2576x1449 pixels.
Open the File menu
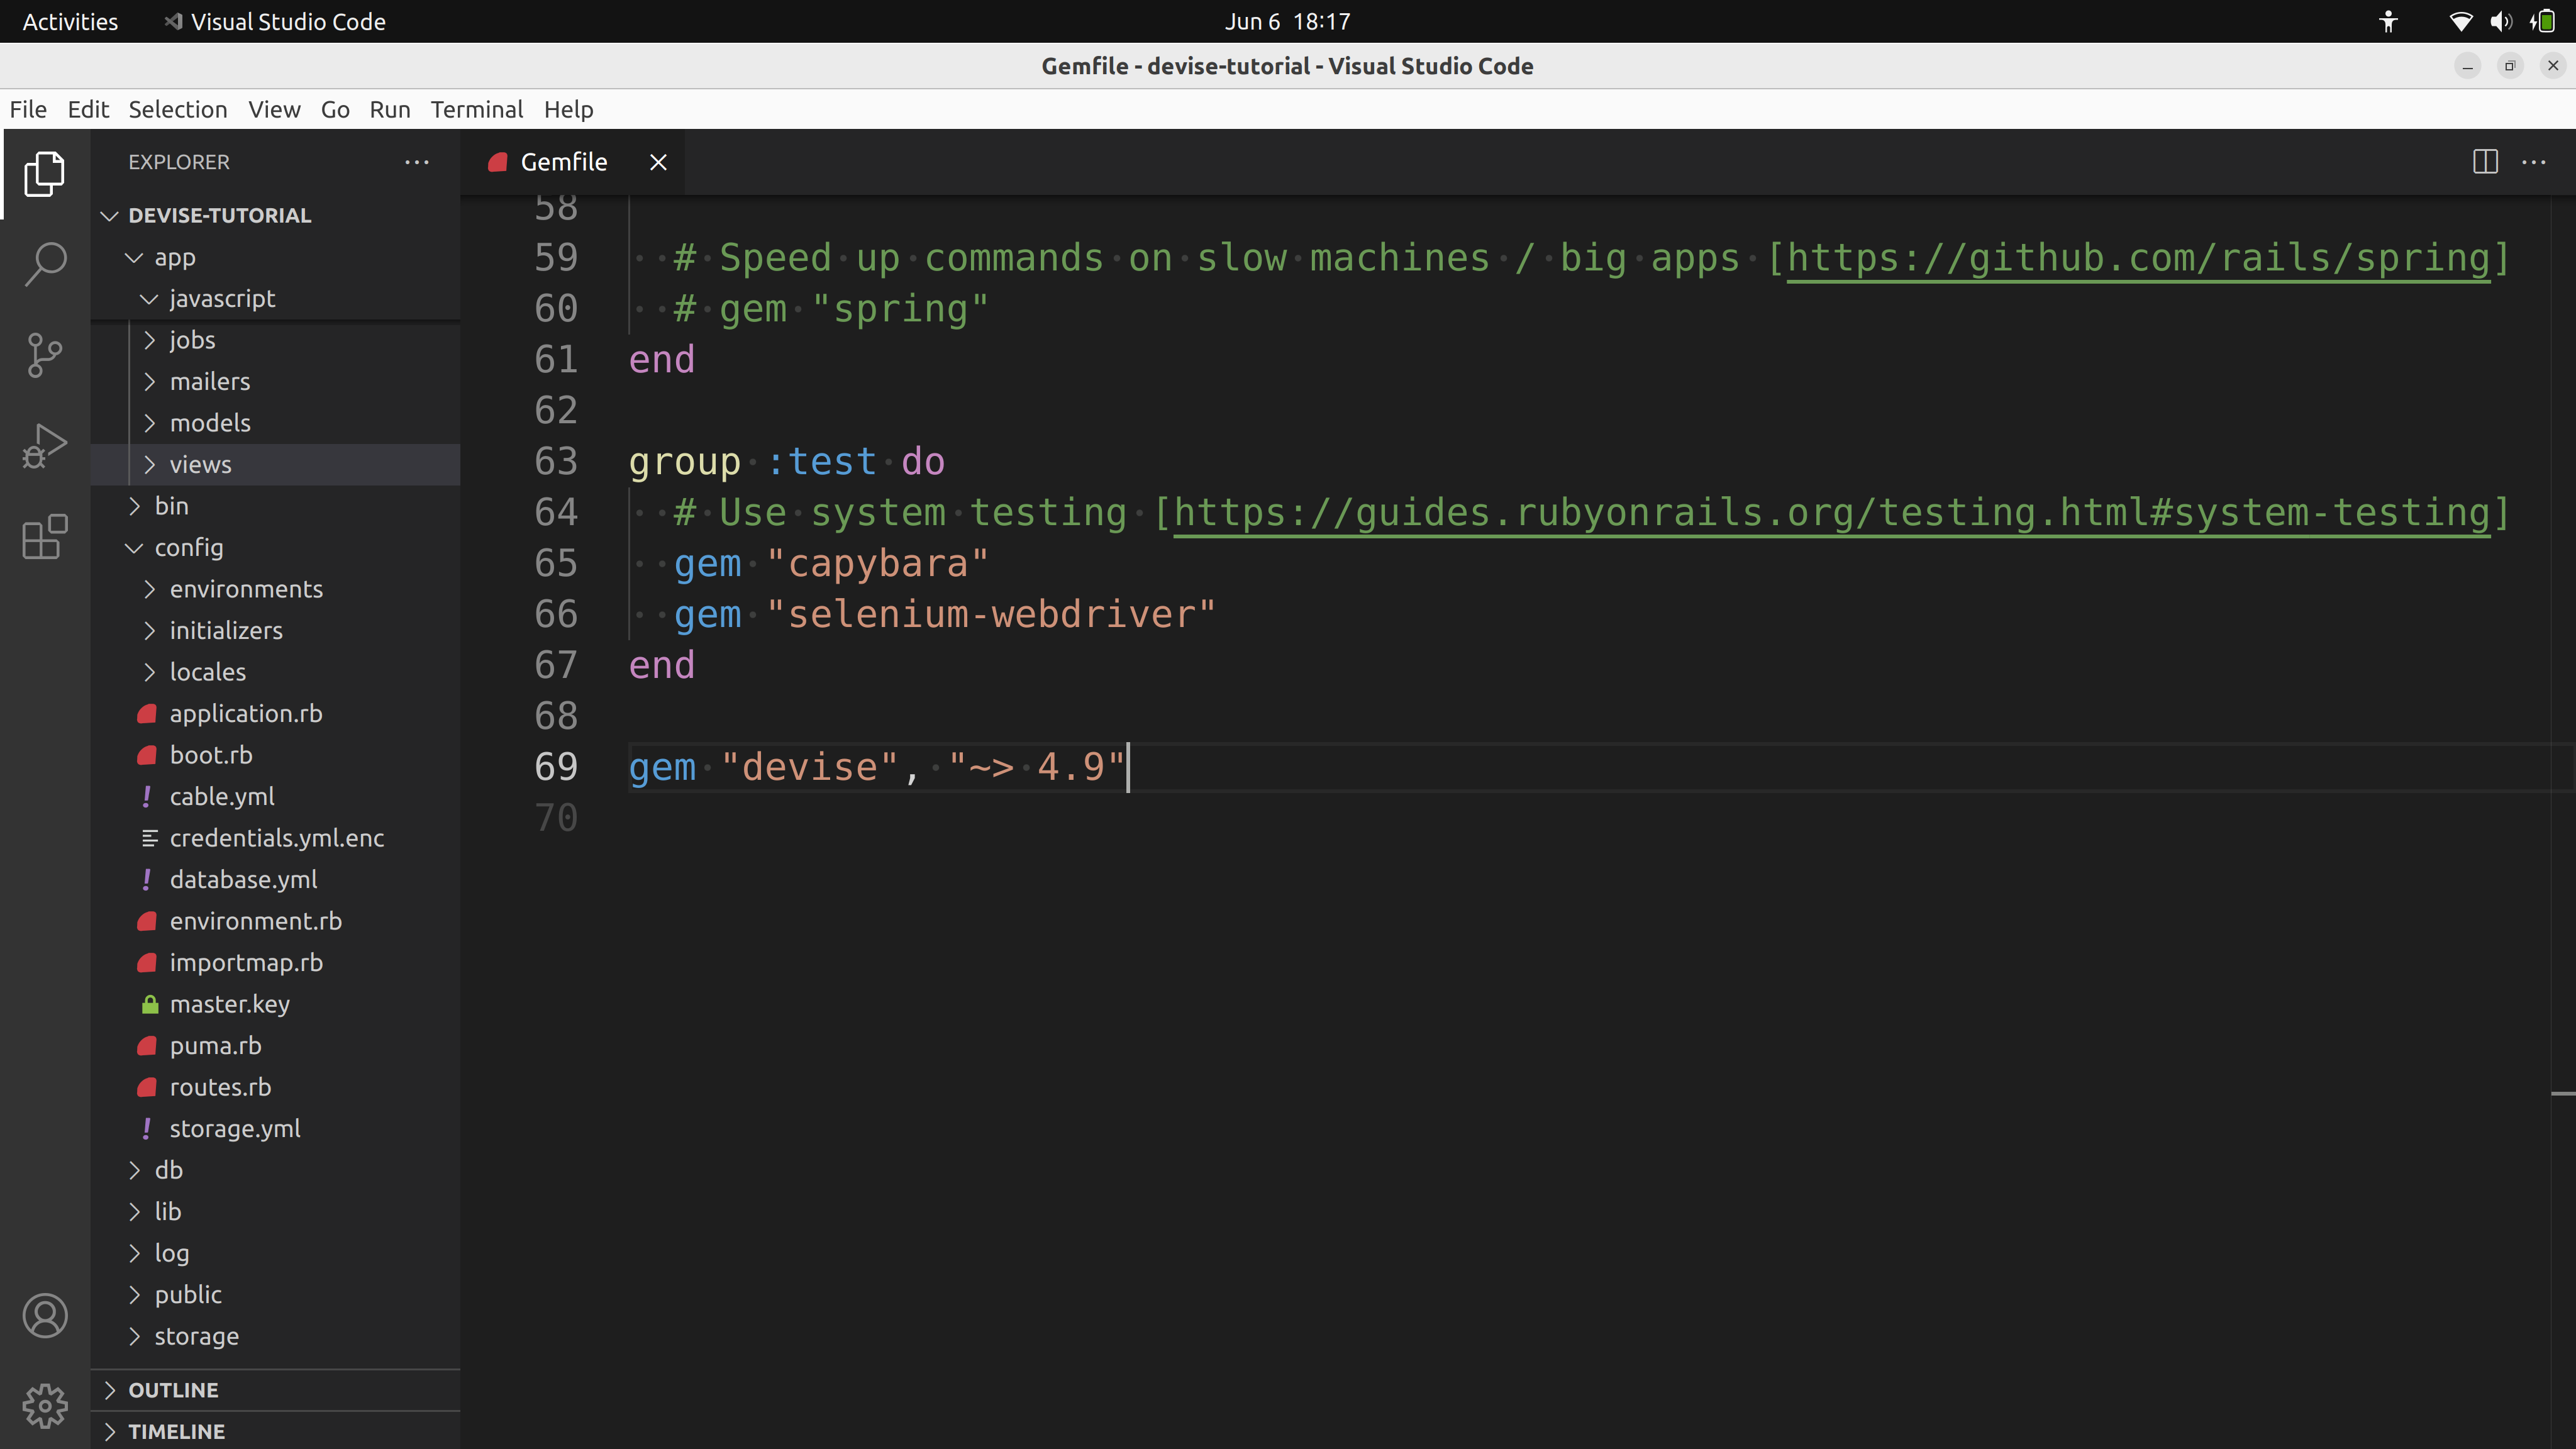28,109
